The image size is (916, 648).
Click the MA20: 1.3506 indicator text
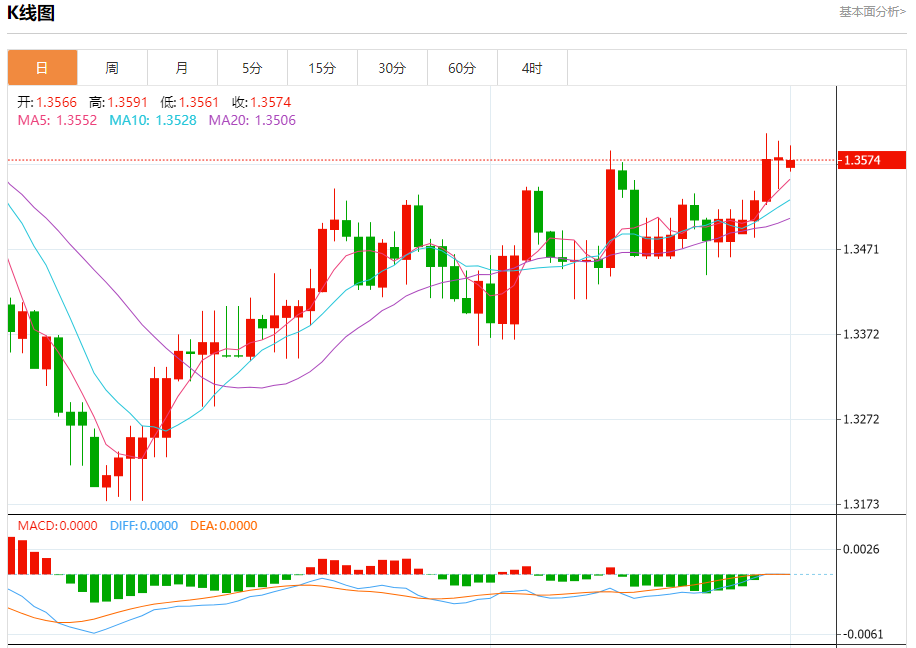252,120
